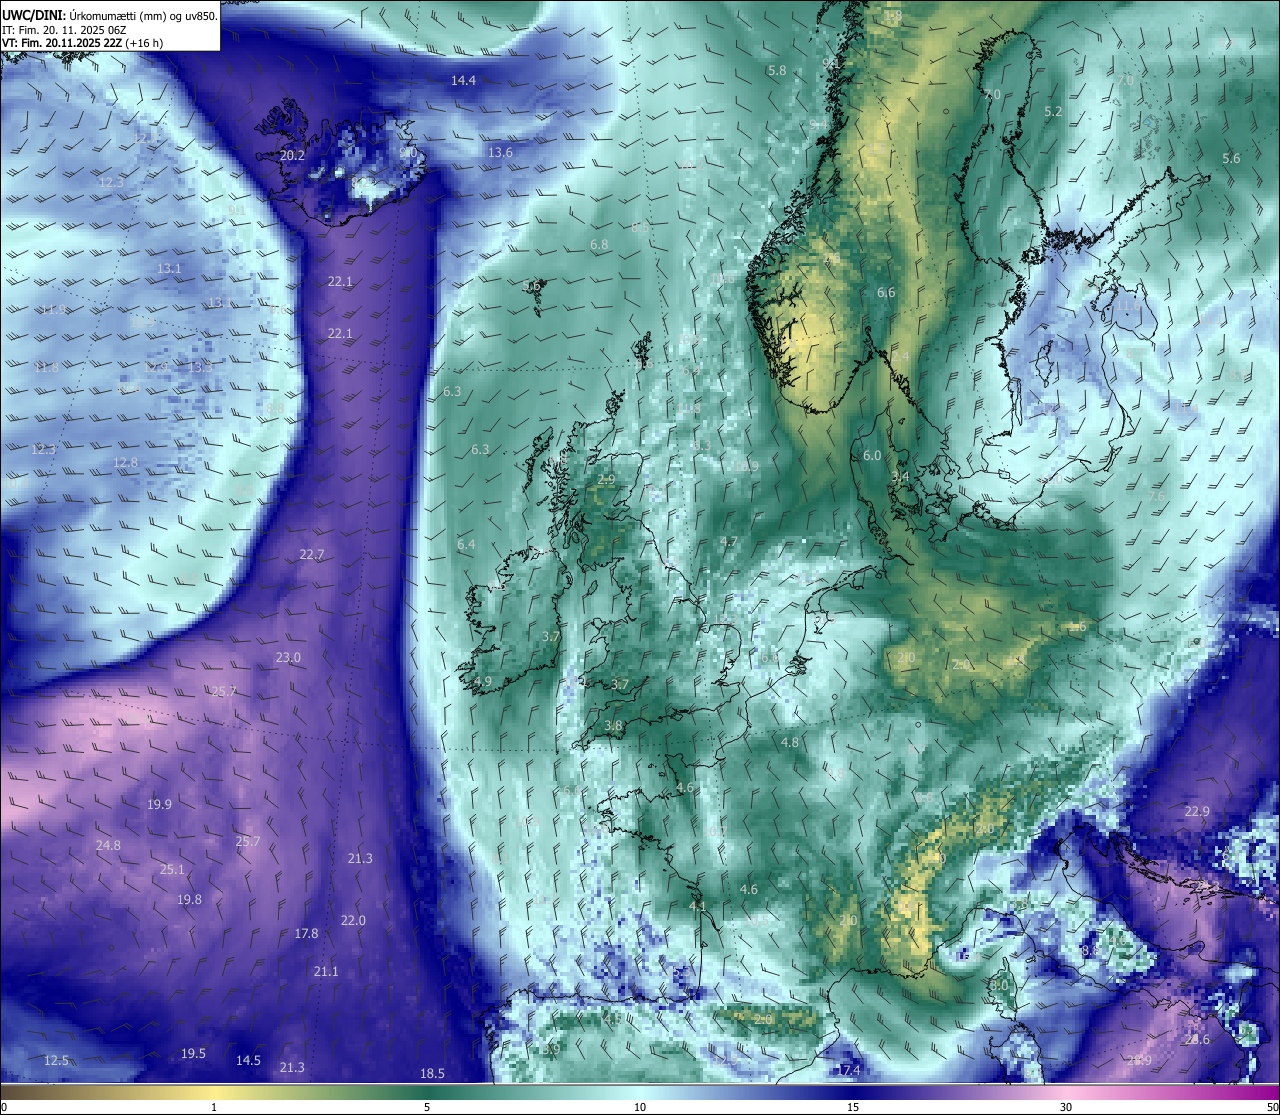Click the 4.7 value over the North Sea

tap(729, 541)
